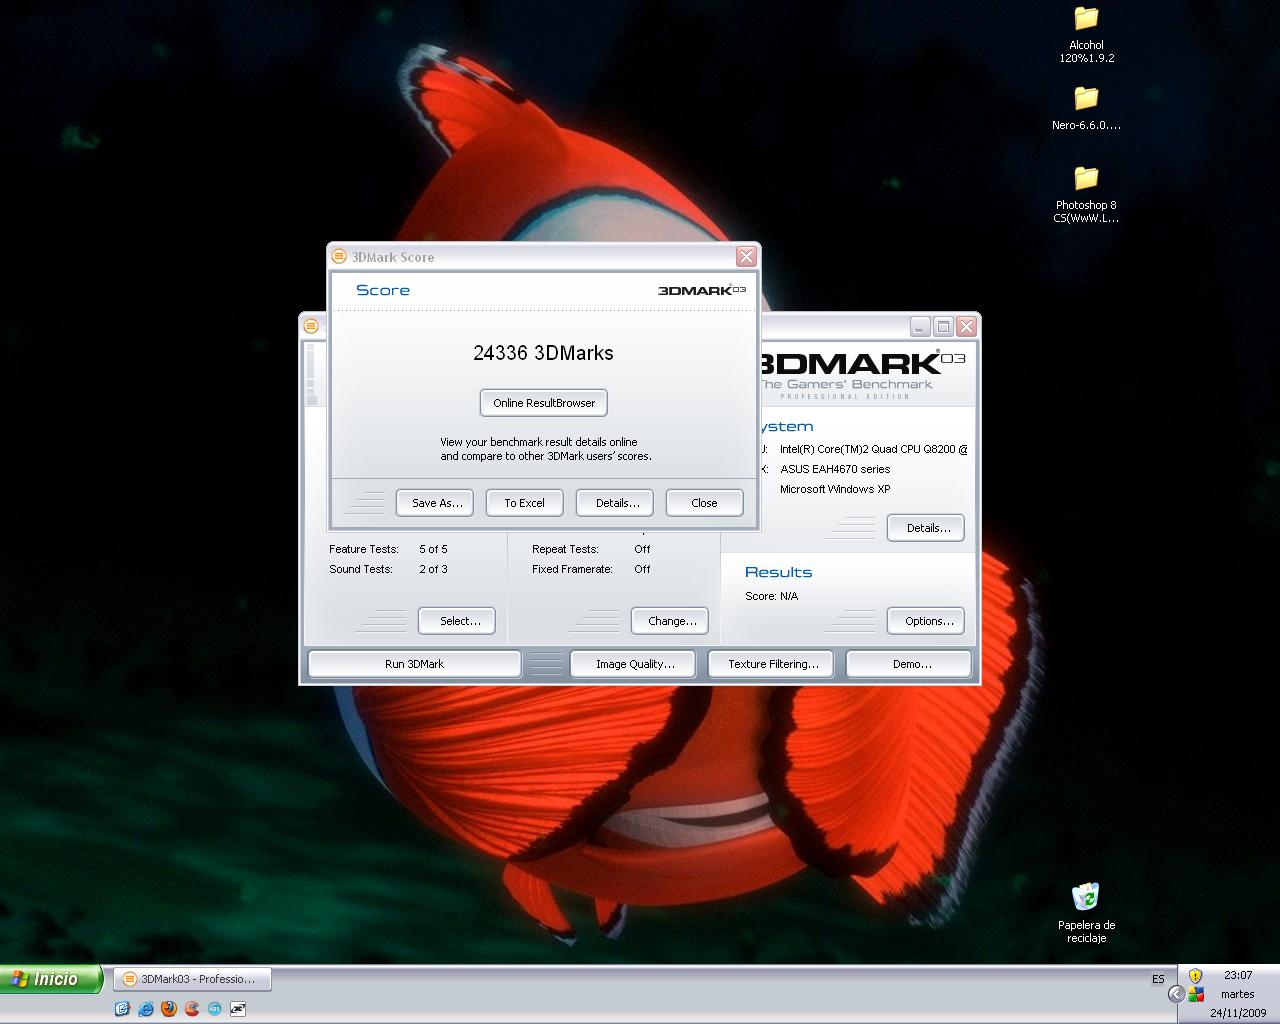Click the ASUS EAH4670 series text
The width and height of the screenshot is (1280, 1024).
835,469
